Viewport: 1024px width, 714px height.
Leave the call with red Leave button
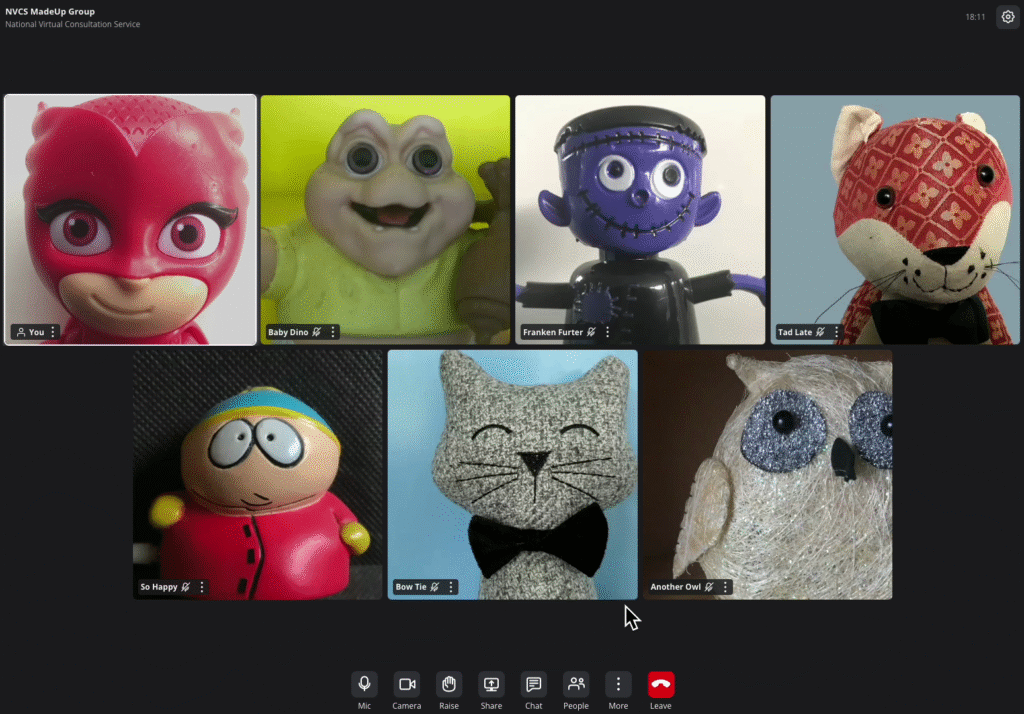pyautogui.click(x=661, y=684)
